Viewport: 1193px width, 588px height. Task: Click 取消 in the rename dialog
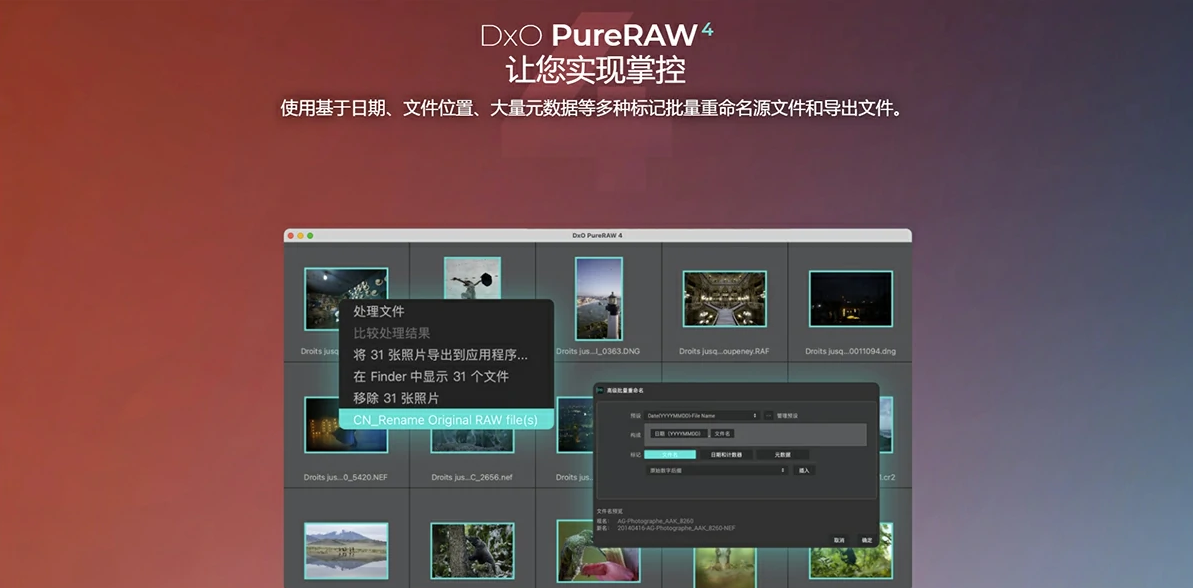tap(839, 539)
